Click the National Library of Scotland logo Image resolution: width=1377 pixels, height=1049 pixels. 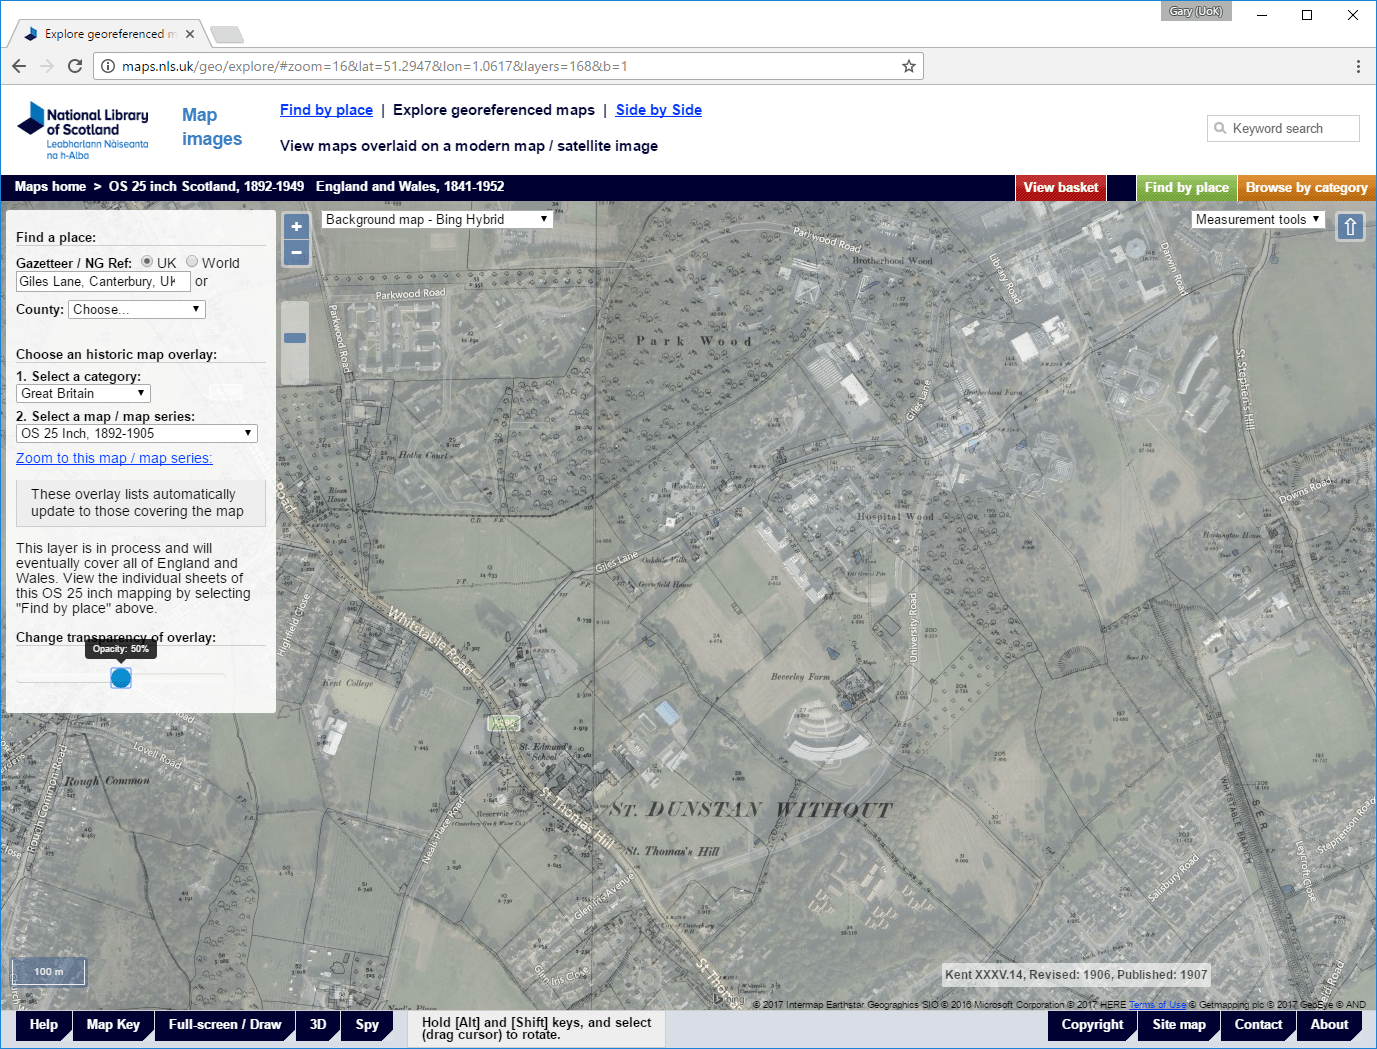click(83, 131)
